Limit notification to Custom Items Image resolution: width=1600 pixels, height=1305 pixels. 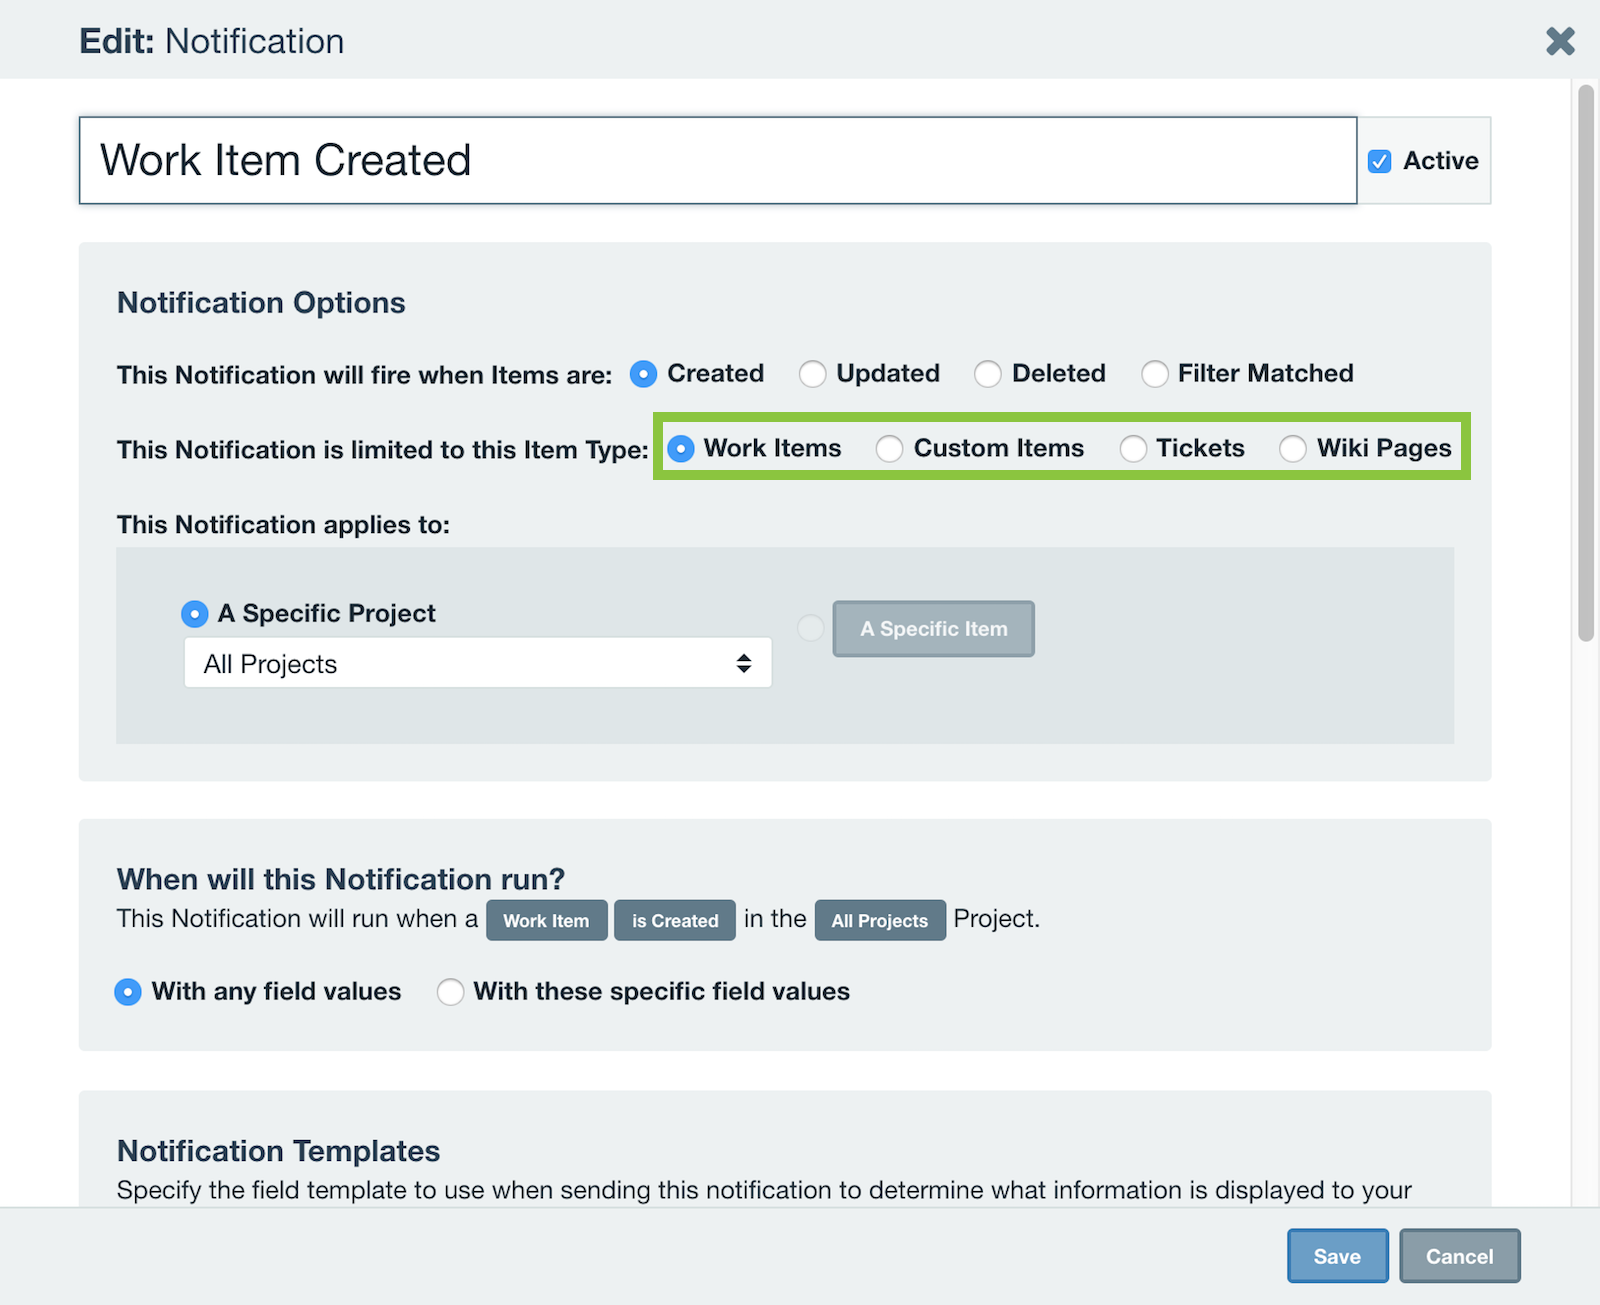point(889,449)
